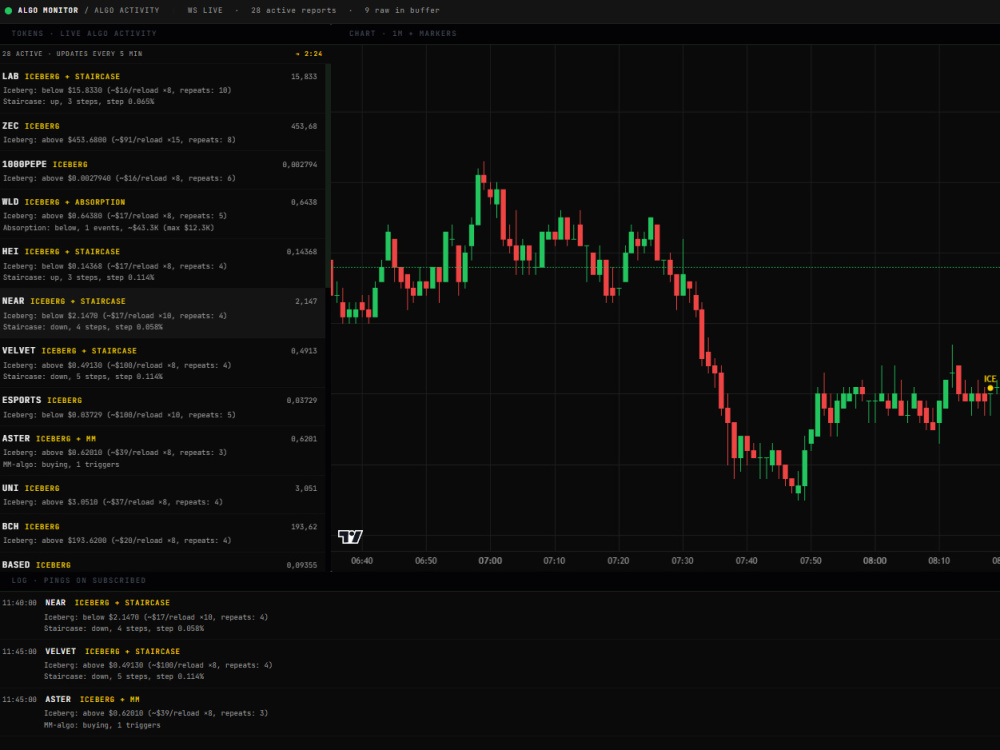Click the 28 active reports indicator
The width and height of the screenshot is (1000, 750).
coord(293,10)
